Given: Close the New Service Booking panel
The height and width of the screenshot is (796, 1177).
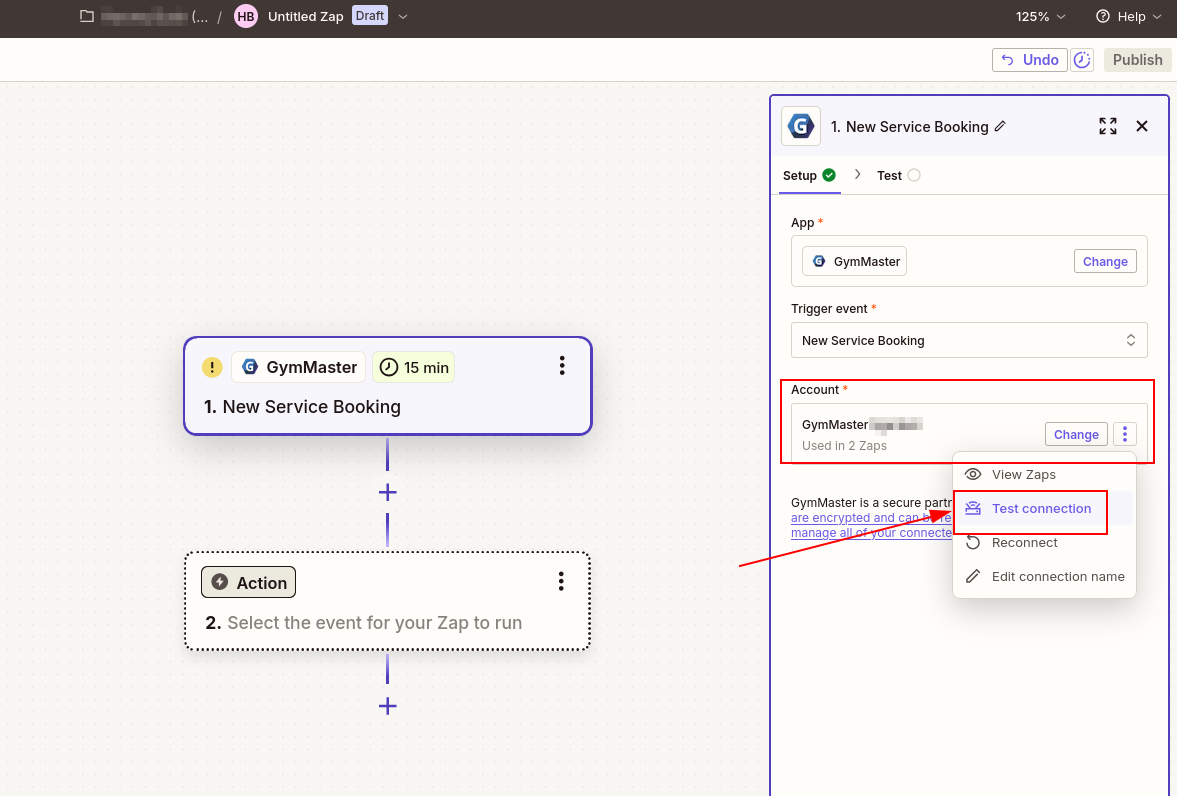Looking at the screenshot, I should point(1142,126).
